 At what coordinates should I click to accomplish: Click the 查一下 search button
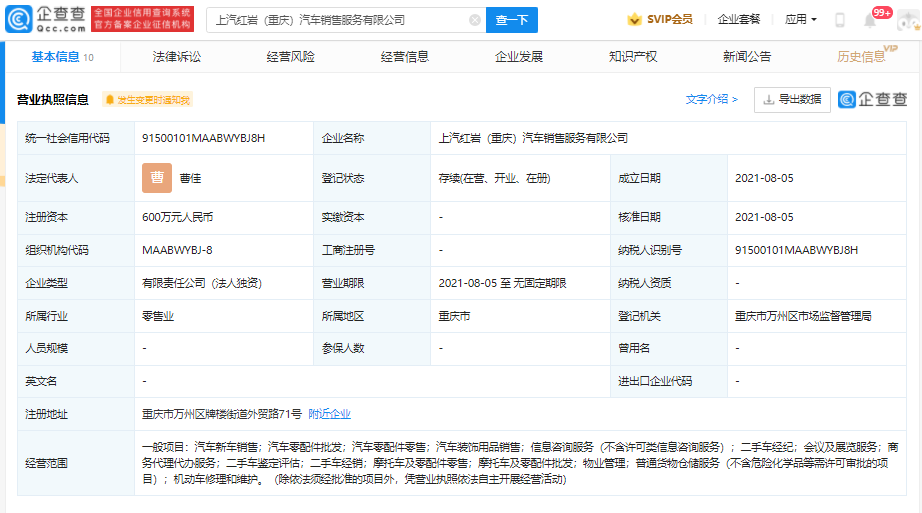click(512, 20)
